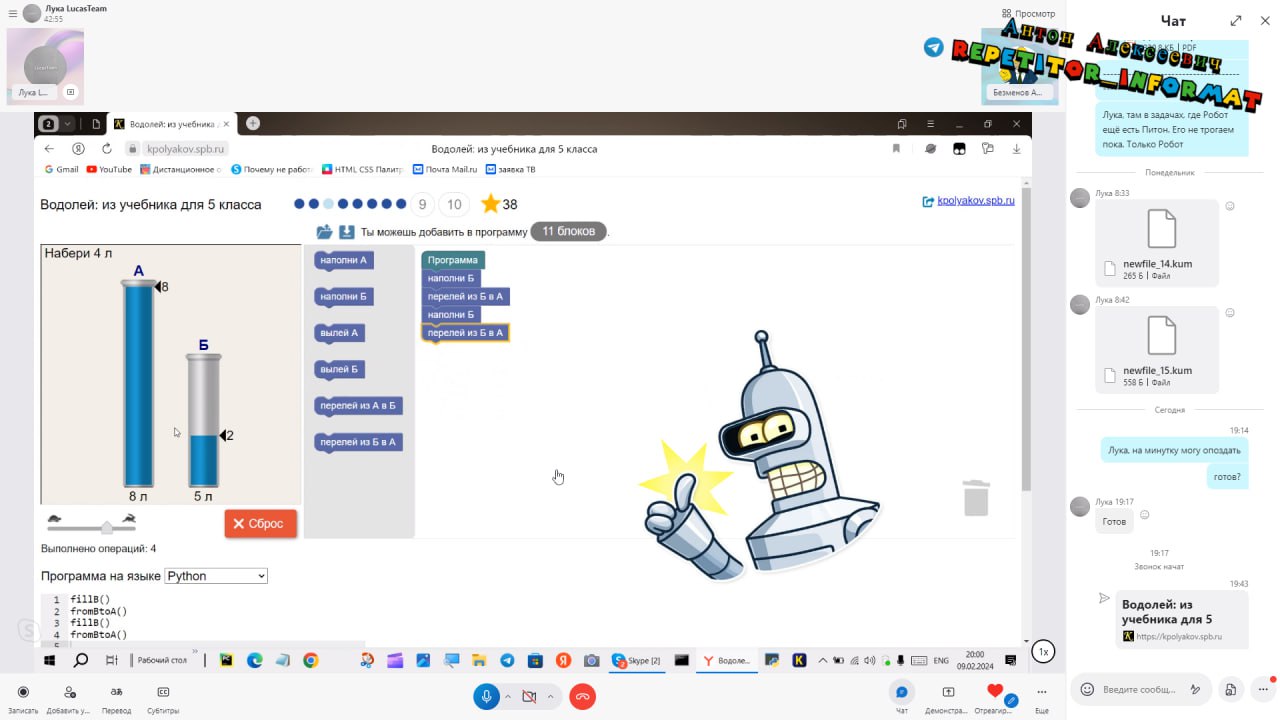Image resolution: width=1280 pixels, height=720 pixels.
Task: Show hidden system tray icons
Action: tap(822, 660)
